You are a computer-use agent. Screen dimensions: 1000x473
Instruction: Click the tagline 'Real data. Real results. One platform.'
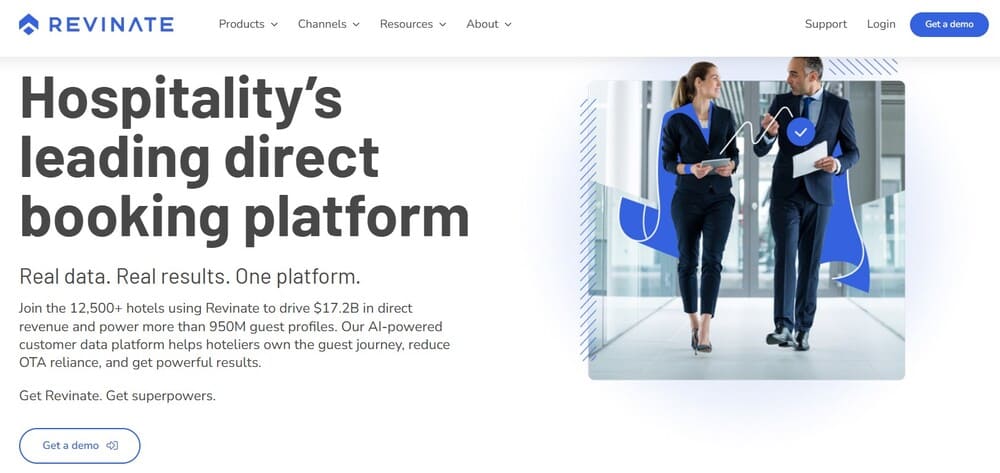[190, 277]
